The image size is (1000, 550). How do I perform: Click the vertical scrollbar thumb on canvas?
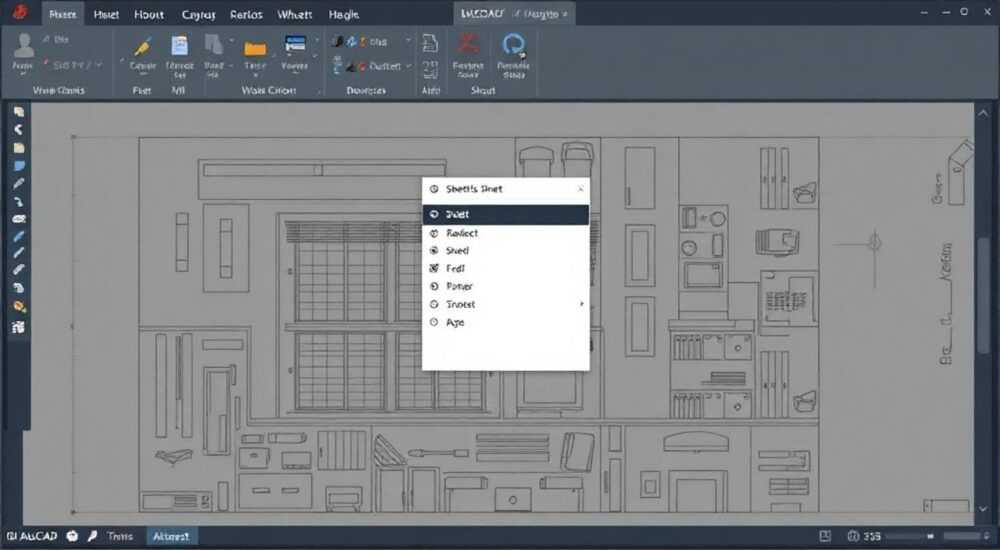click(x=985, y=295)
